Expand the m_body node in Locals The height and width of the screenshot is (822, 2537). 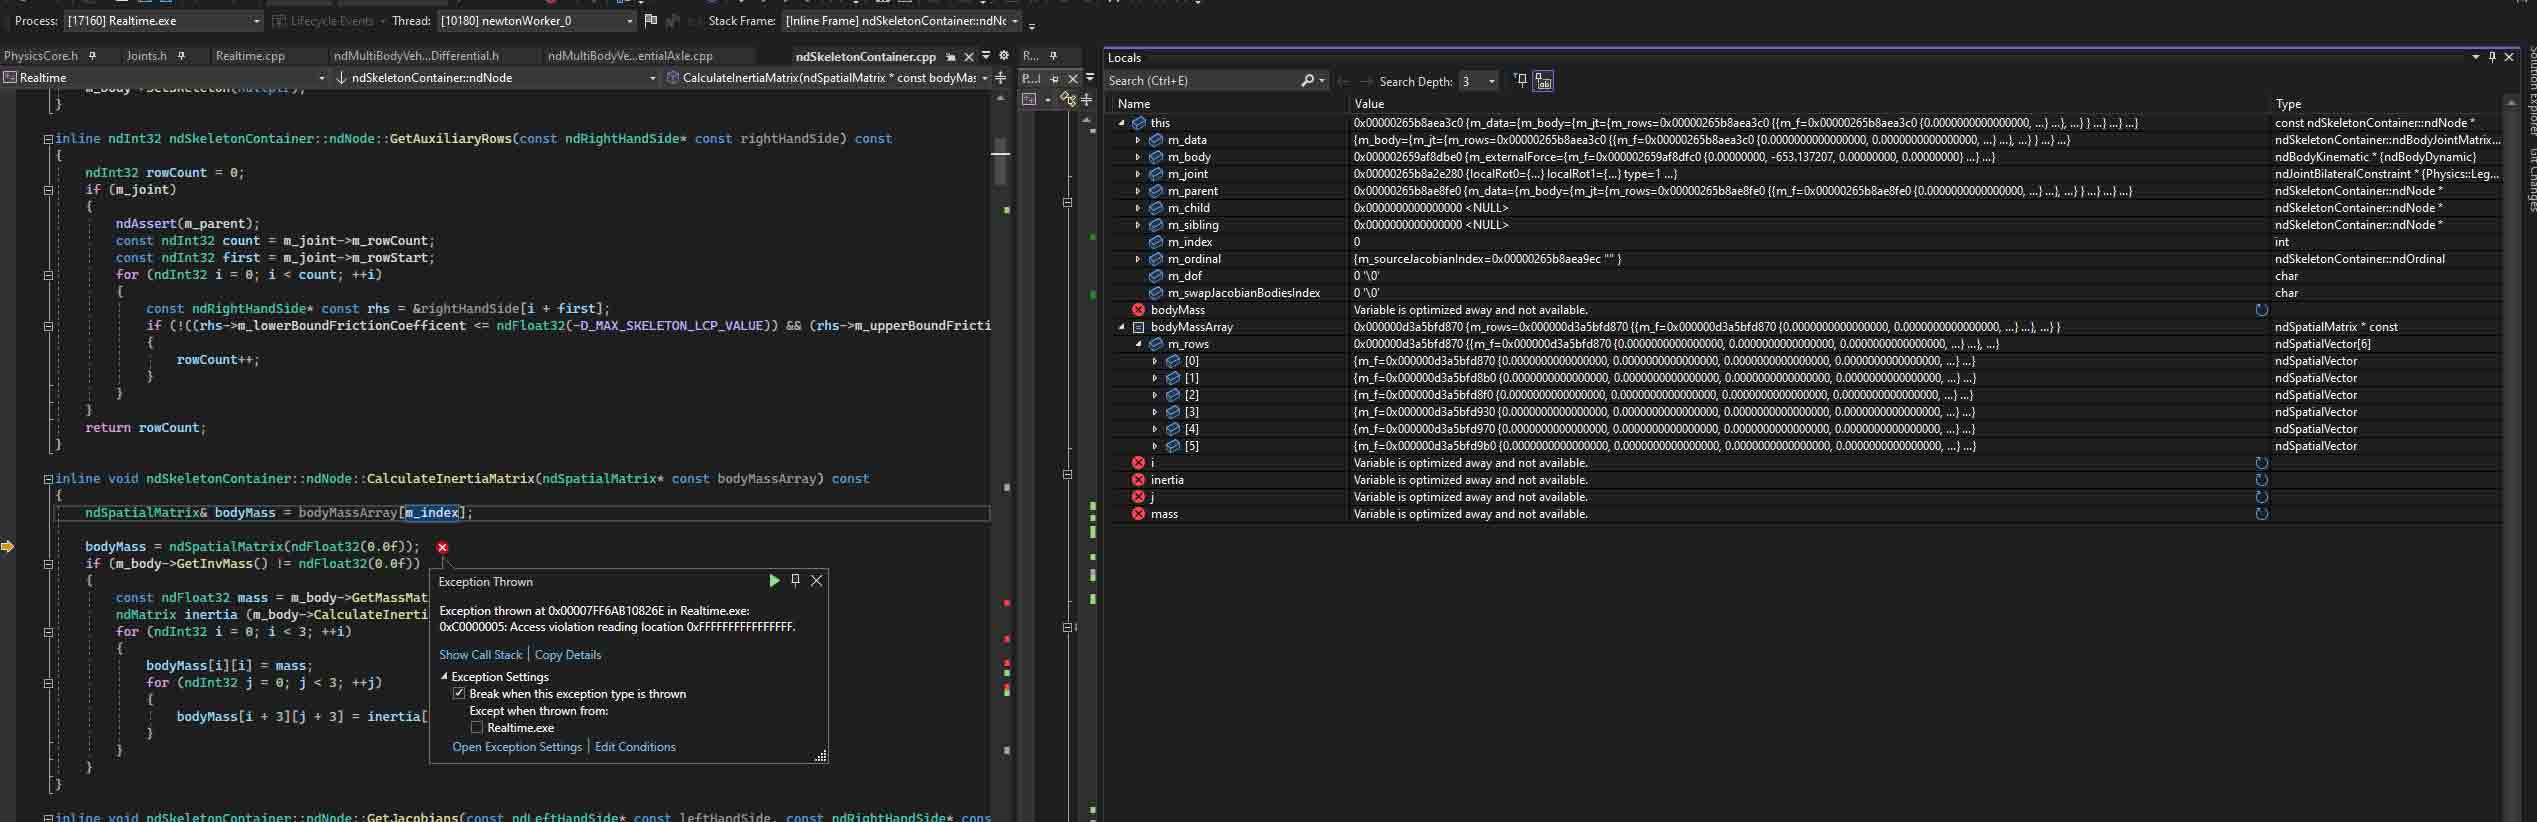click(1138, 157)
